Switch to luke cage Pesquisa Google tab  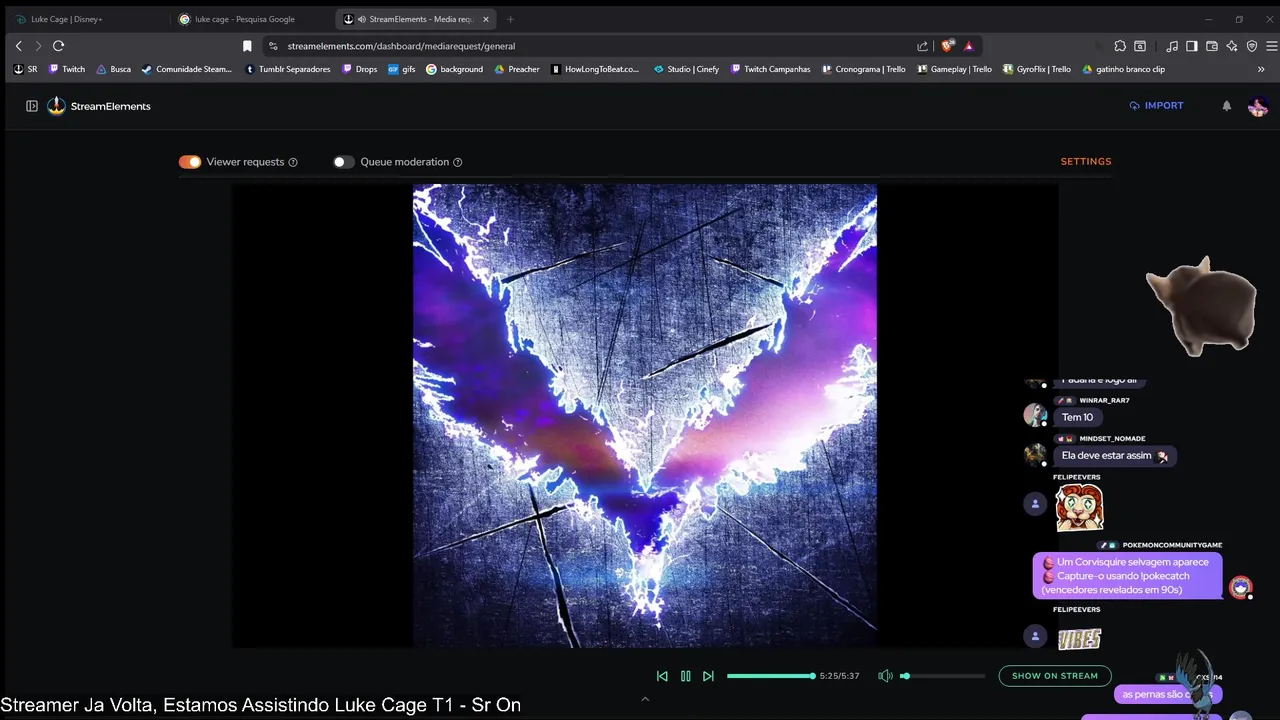[x=250, y=19]
